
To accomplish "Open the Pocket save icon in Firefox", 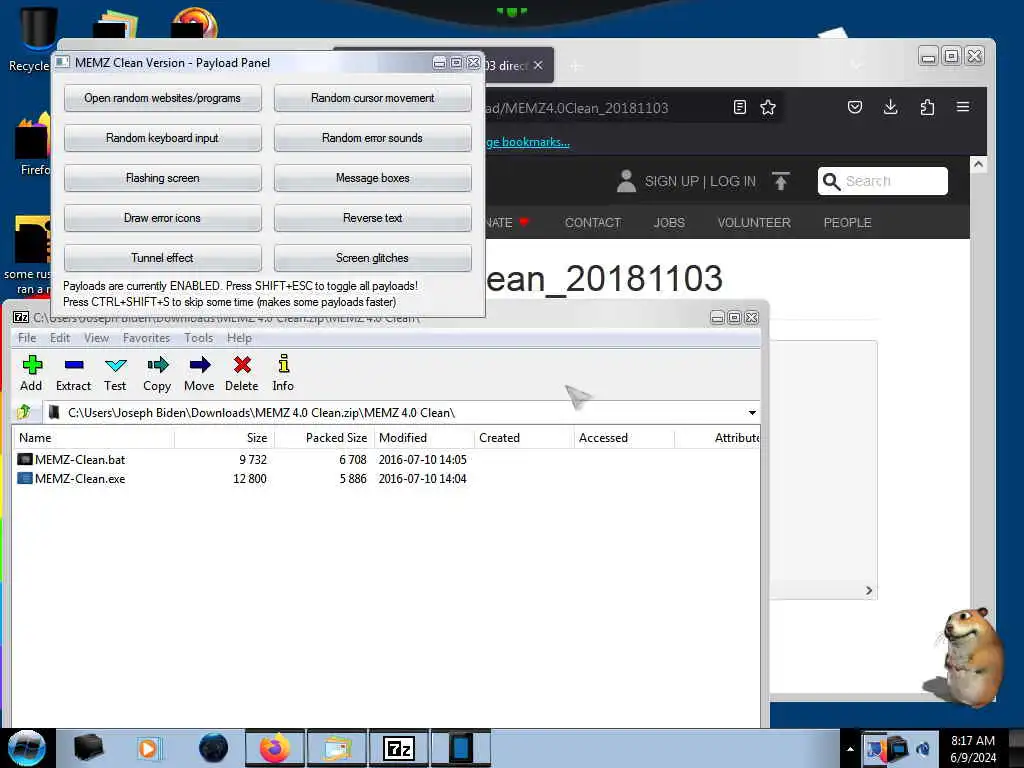I will pos(855,107).
